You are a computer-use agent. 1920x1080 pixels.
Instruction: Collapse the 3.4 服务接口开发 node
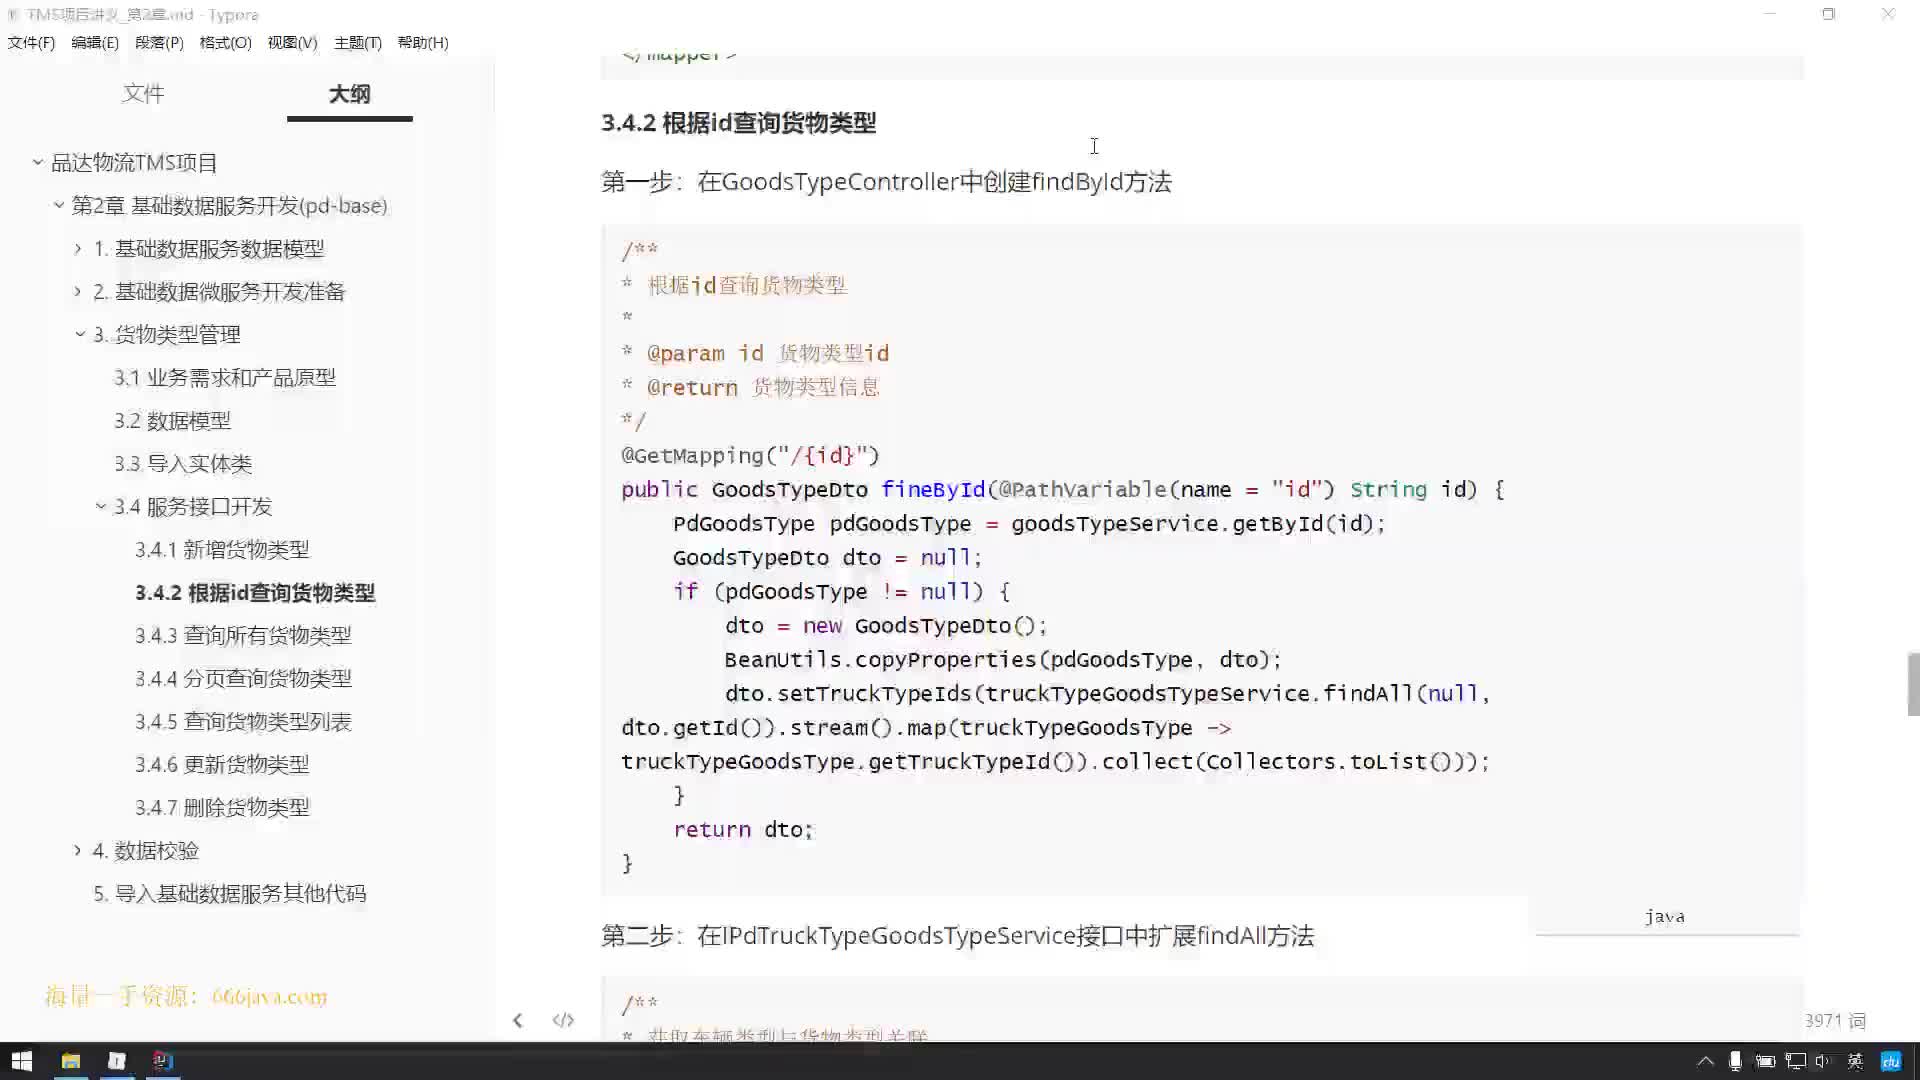tap(100, 506)
